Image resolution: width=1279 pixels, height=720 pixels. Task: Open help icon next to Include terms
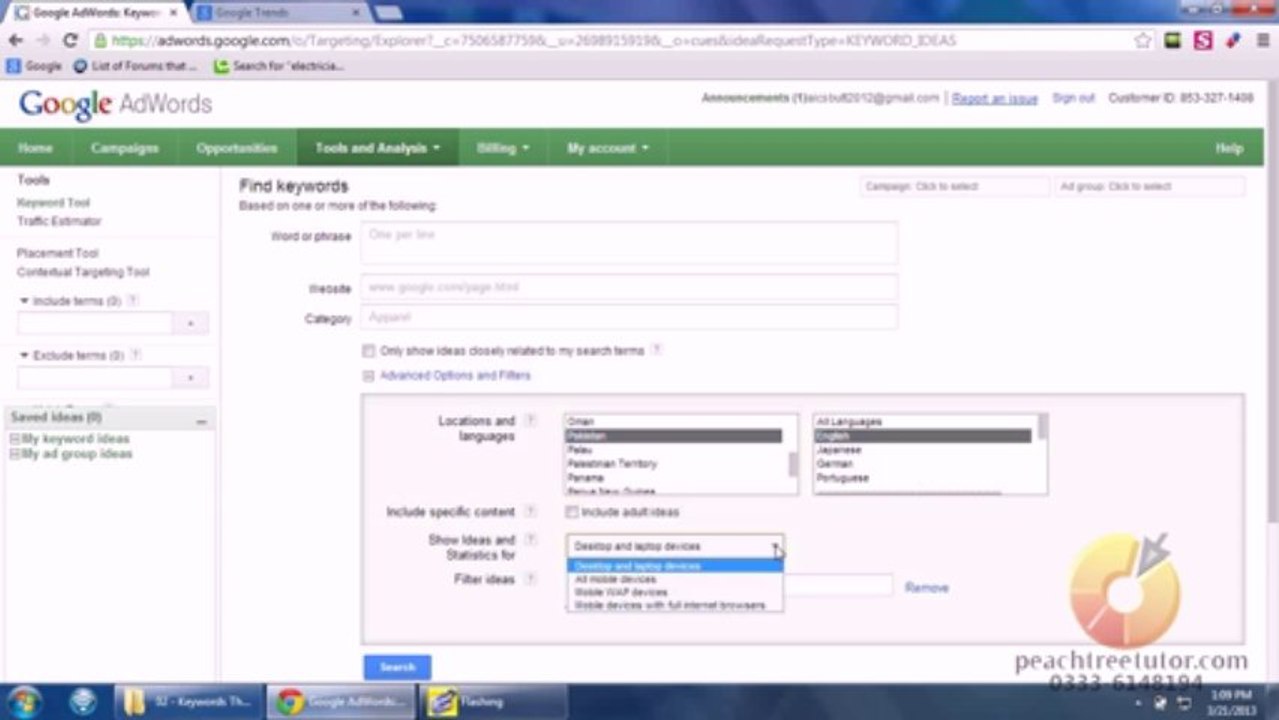133,301
